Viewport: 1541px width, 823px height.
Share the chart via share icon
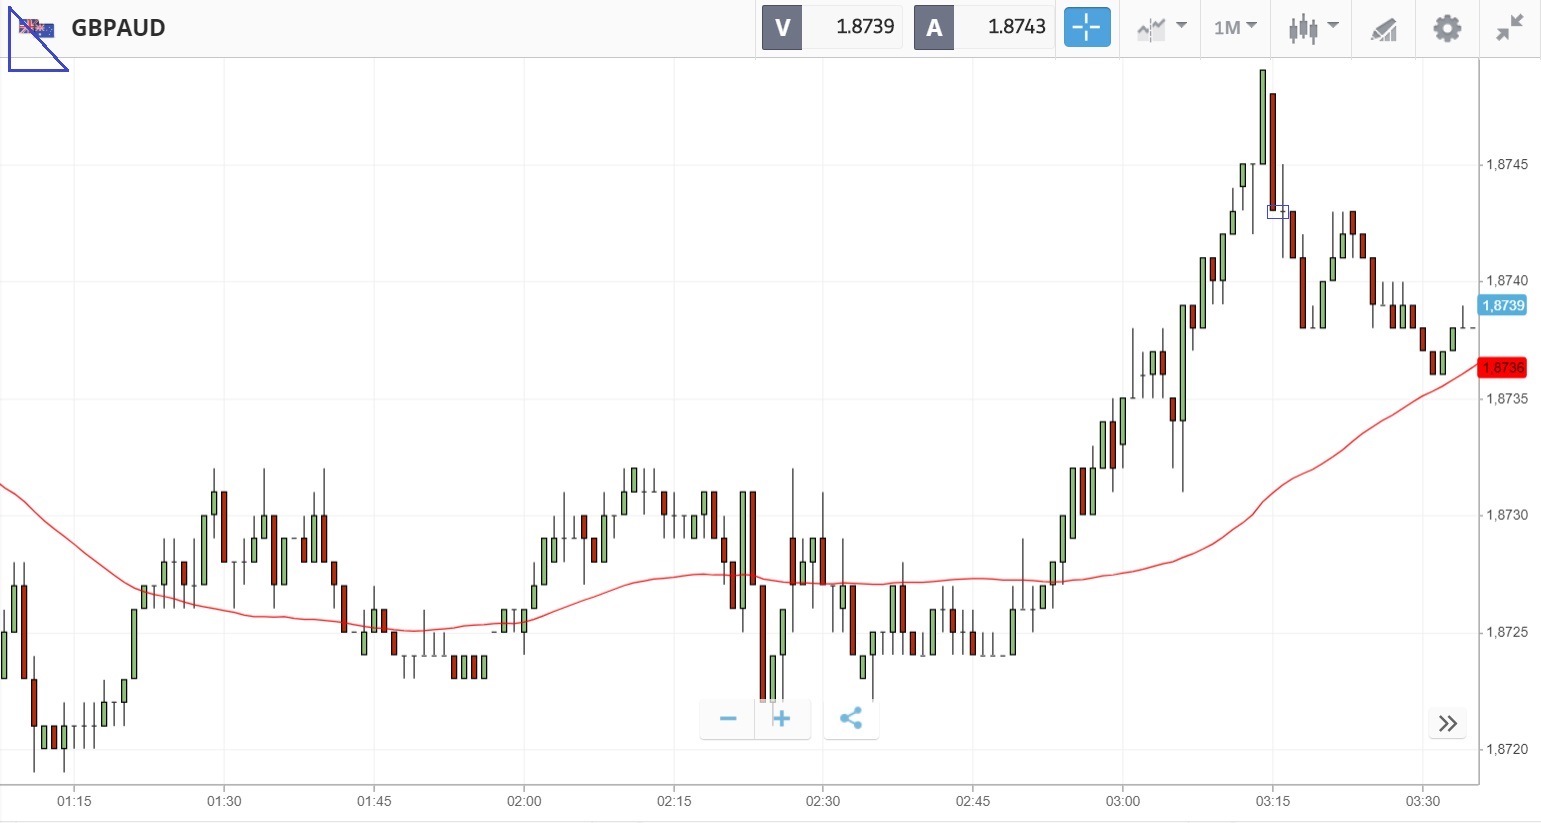851,719
